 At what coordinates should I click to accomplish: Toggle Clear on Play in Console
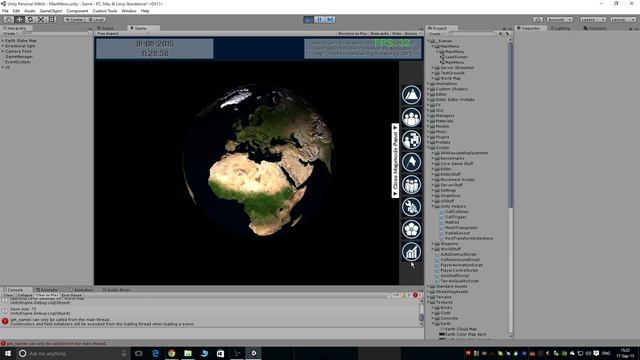click(47, 295)
